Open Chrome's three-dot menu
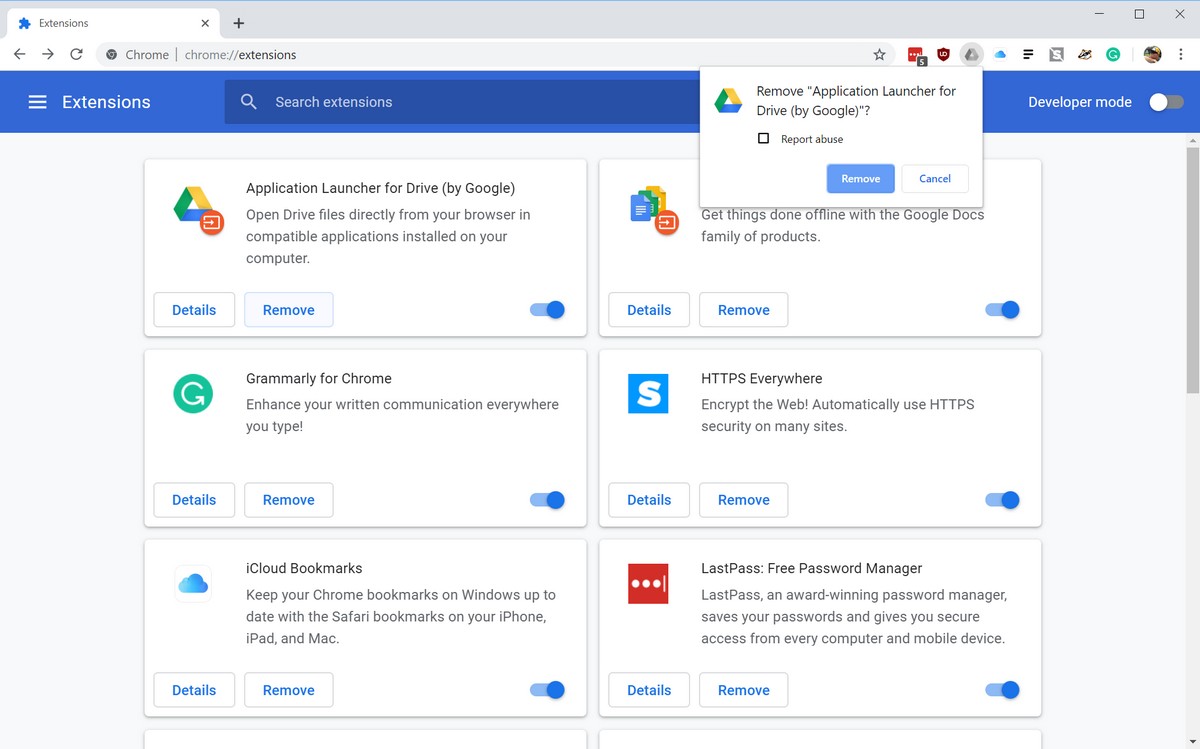1200x749 pixels. (x=1182, y=54)
